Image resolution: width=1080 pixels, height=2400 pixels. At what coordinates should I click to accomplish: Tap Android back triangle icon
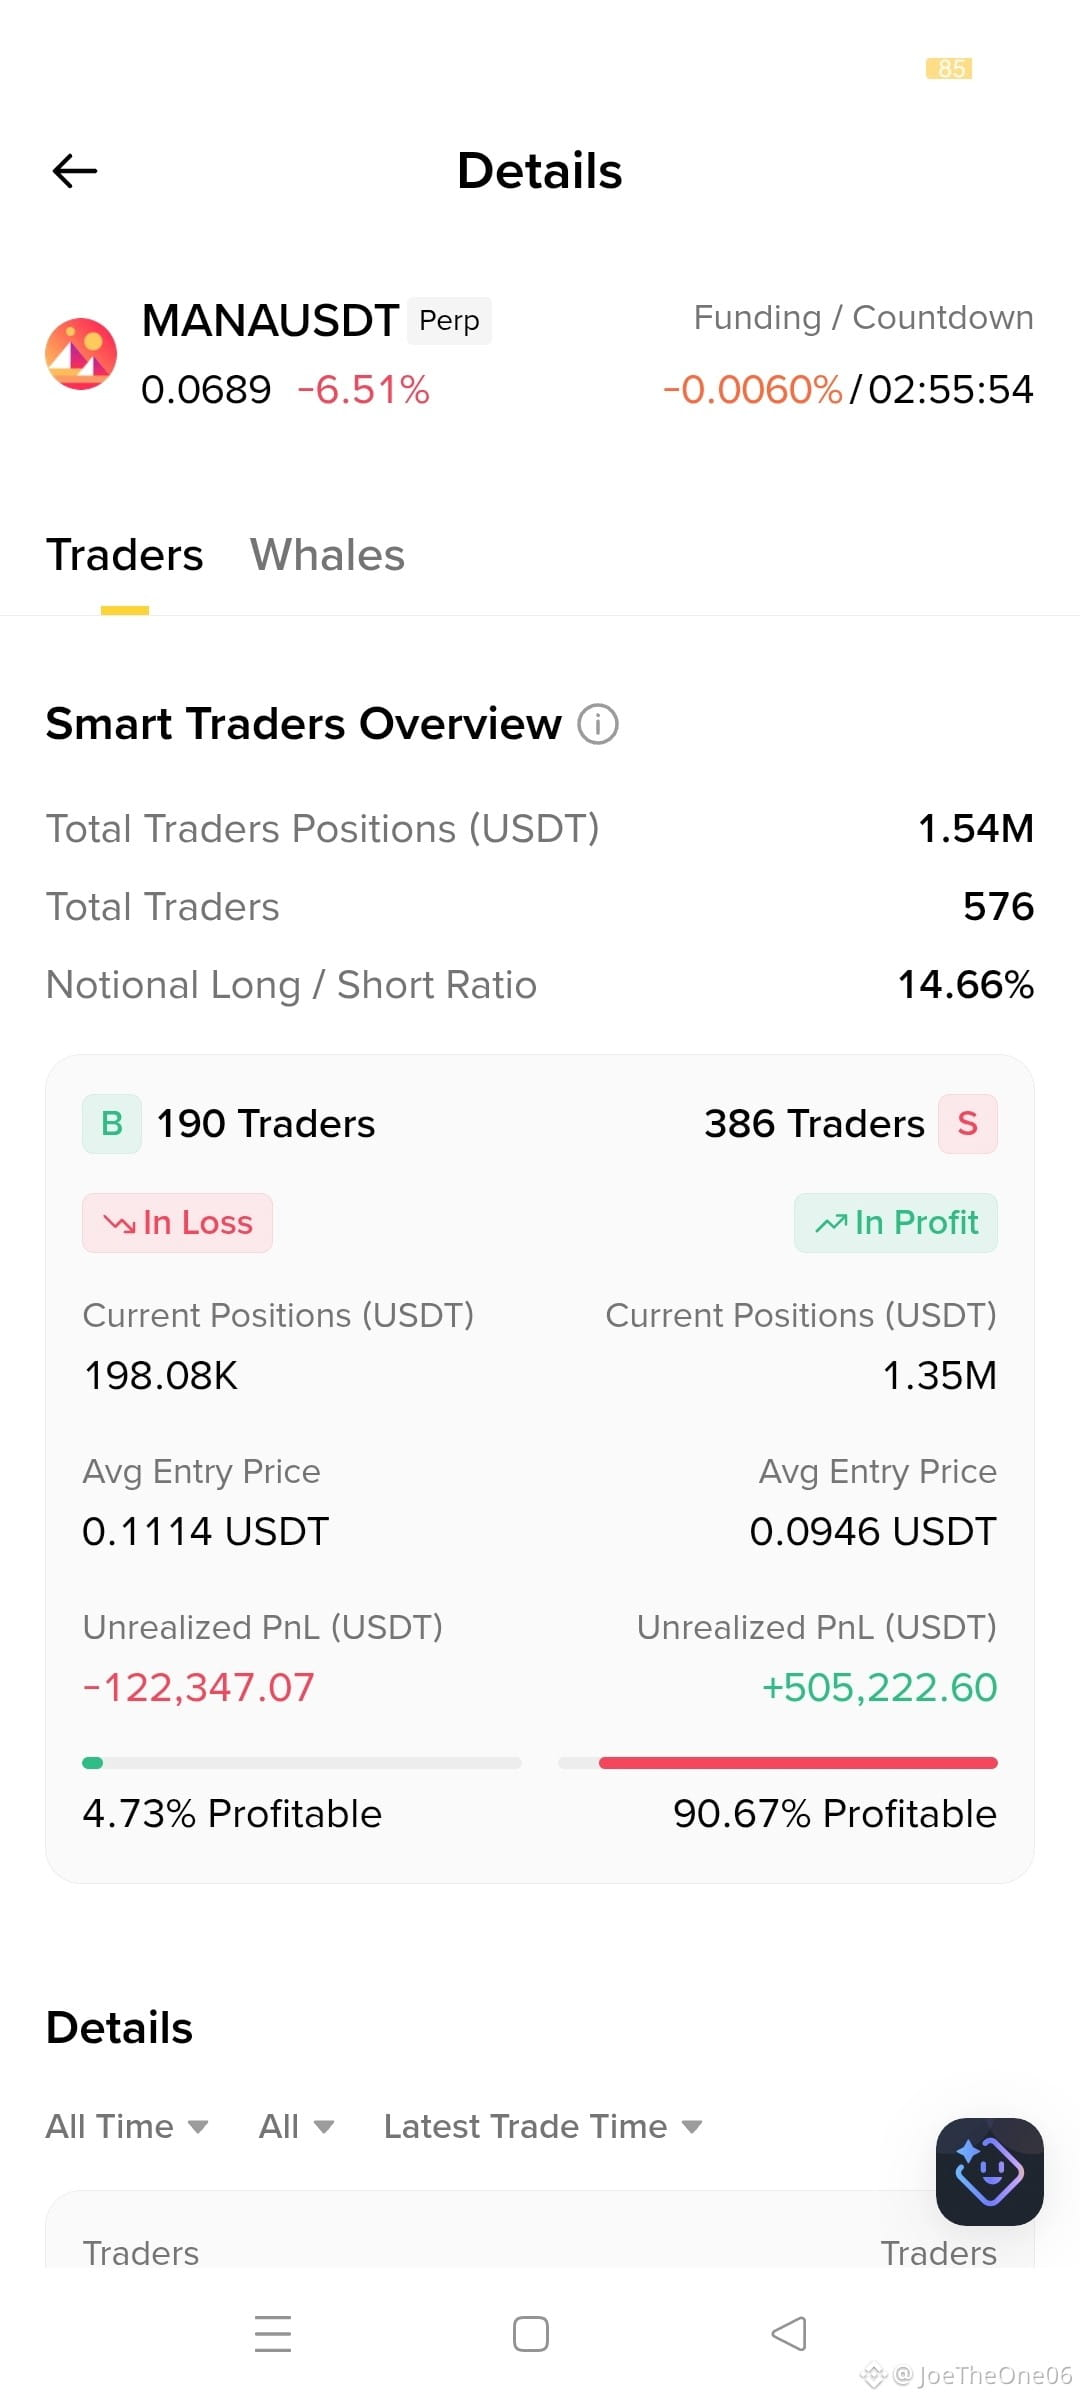(x=789, y=2334)
